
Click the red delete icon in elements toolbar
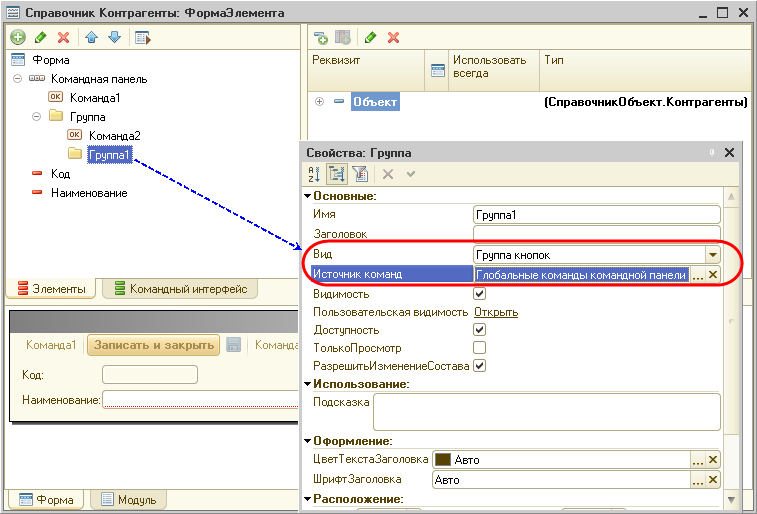(x=64, y=38)
